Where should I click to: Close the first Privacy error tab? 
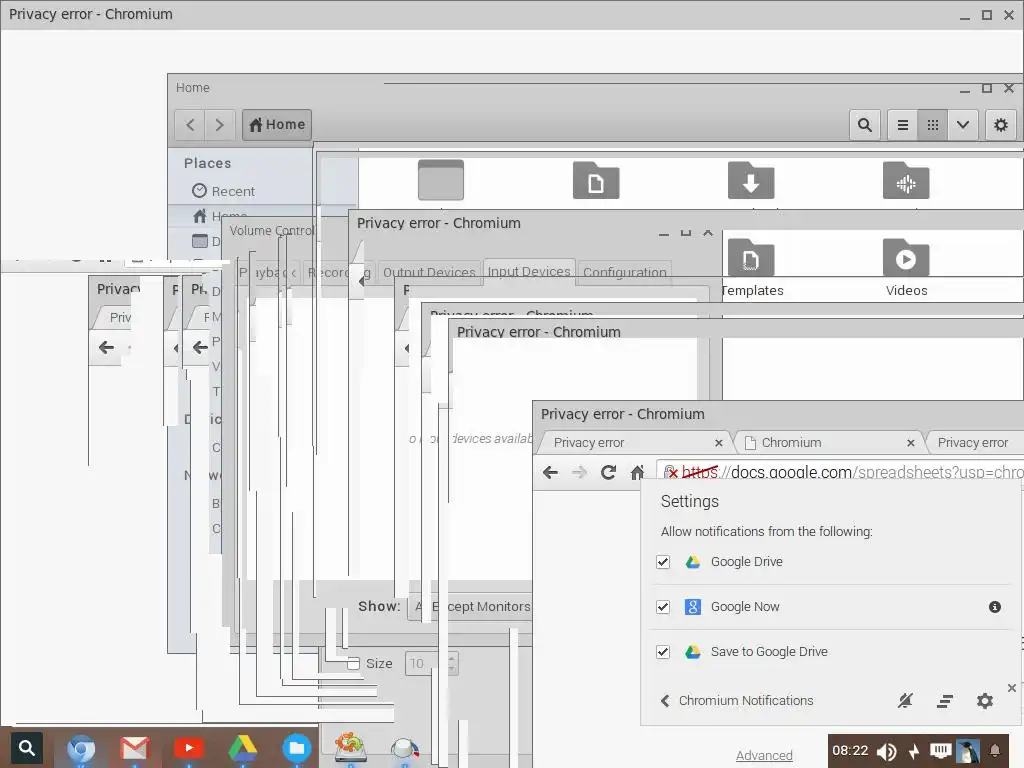tap(718, 443)
